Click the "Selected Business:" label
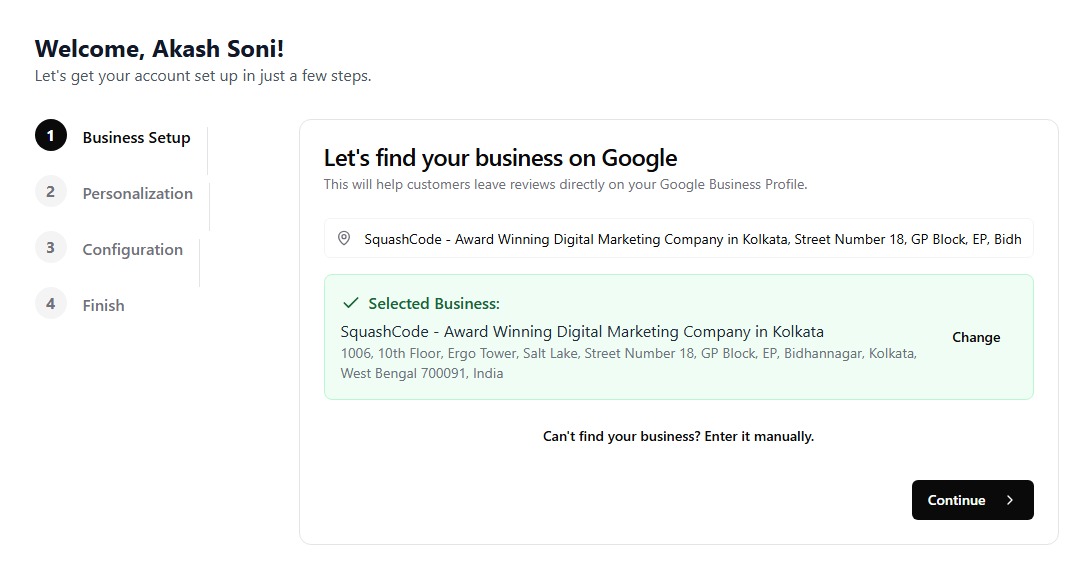The width and height of the screenshot is (1081, 577). (x=434, y=304)
